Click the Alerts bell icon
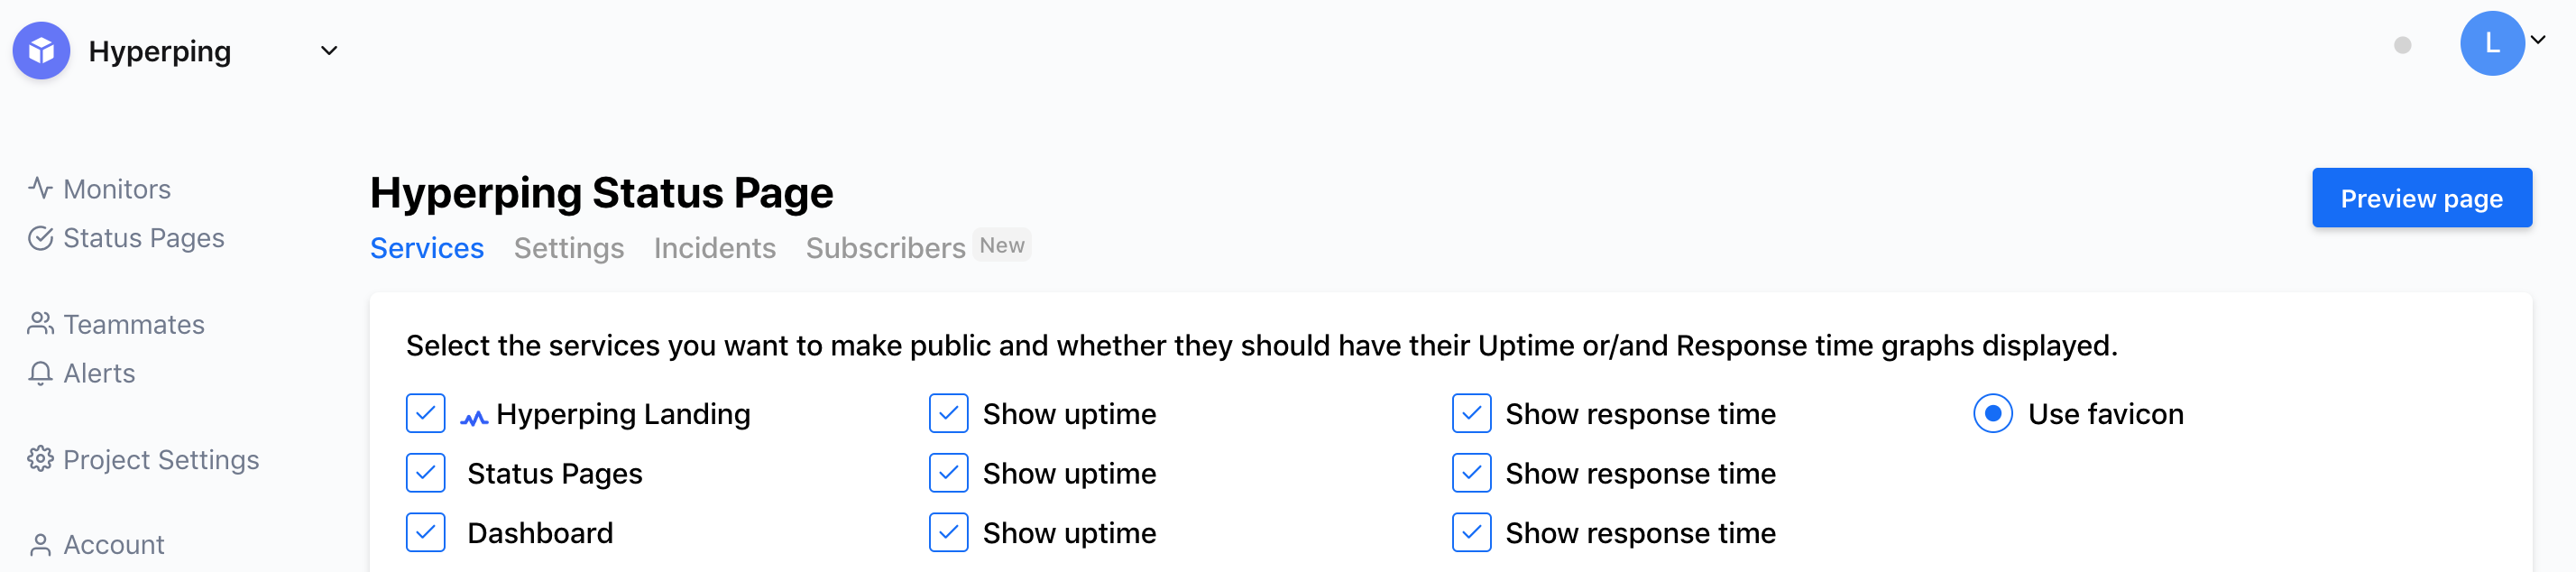Image resolution: width=2576 pixels, height=572 pixels. (x=40, y=373)
